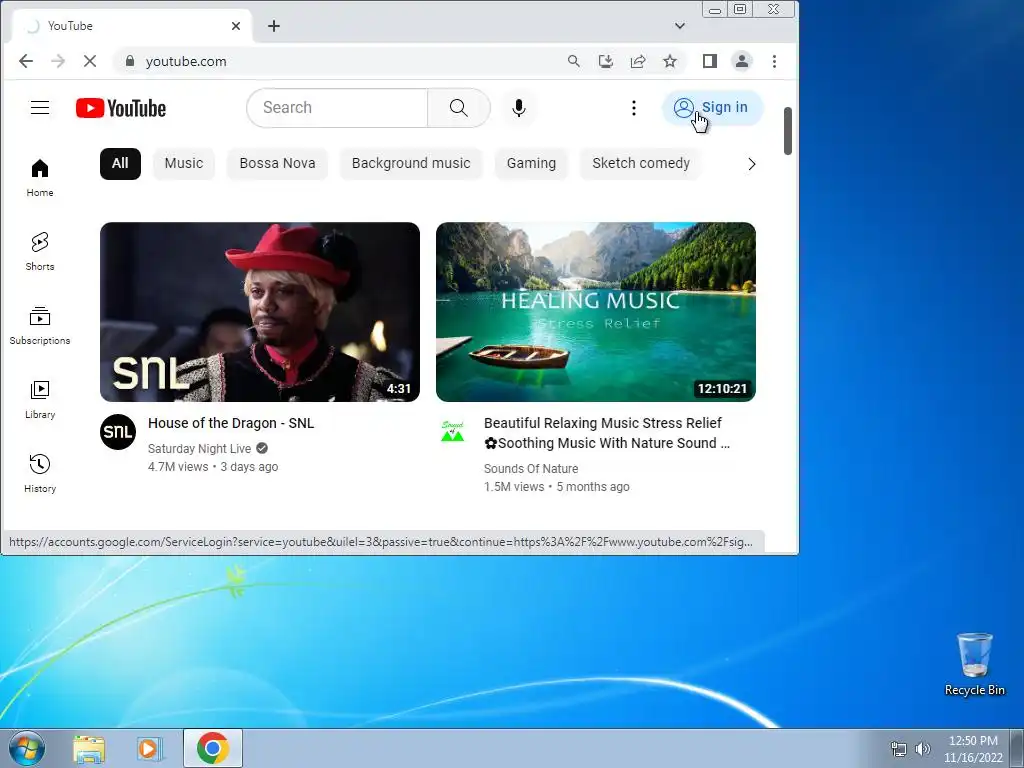The width and height of the screenshot is (1024, 768).
Task: Click the '1.5M views • 5 months ago' text
Action: click(556, 487)
